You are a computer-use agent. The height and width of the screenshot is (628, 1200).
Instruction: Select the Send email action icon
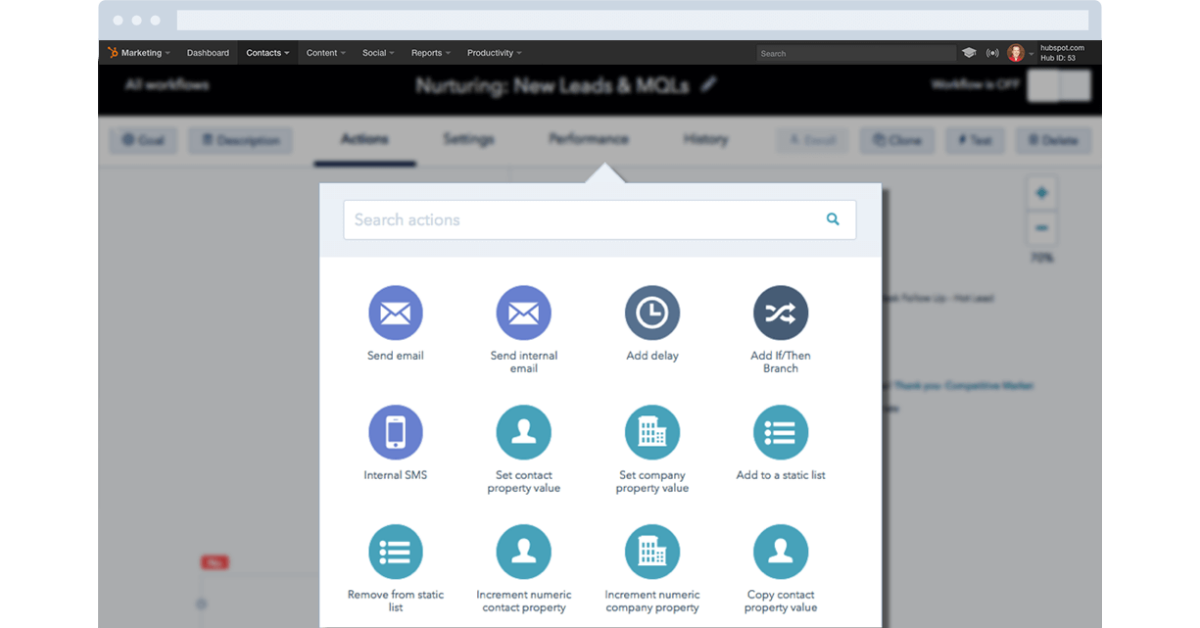tap(395, 313)
